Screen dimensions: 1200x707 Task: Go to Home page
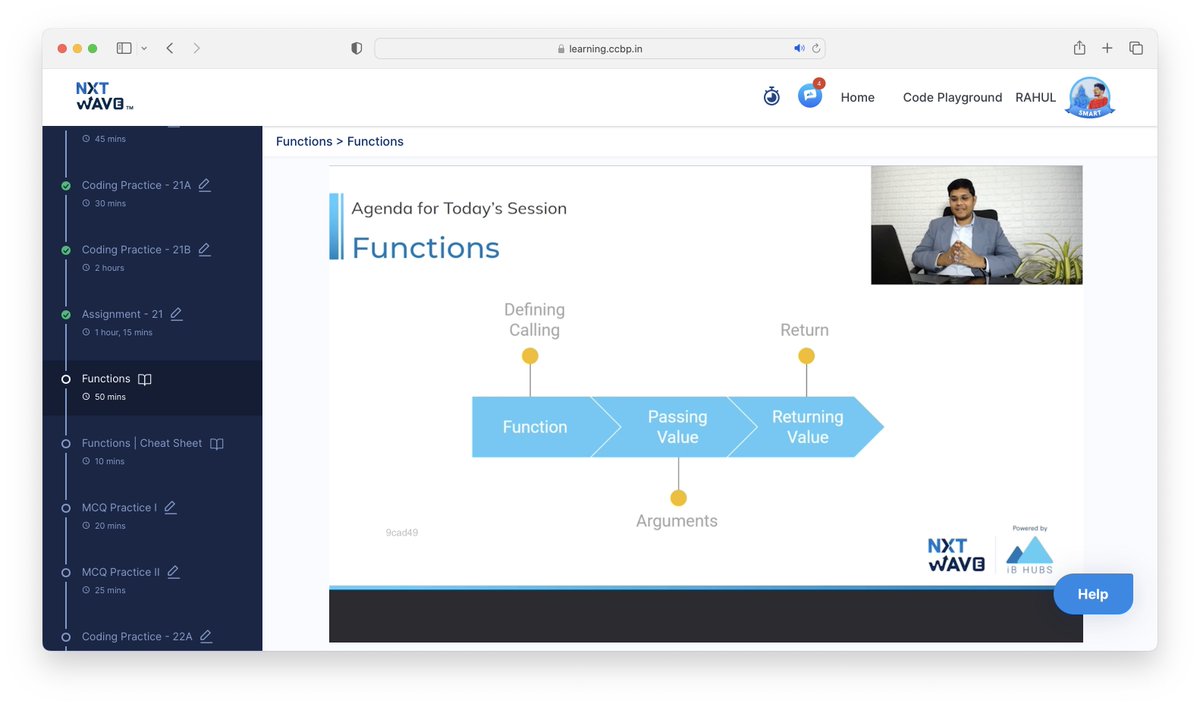[857, 97]
